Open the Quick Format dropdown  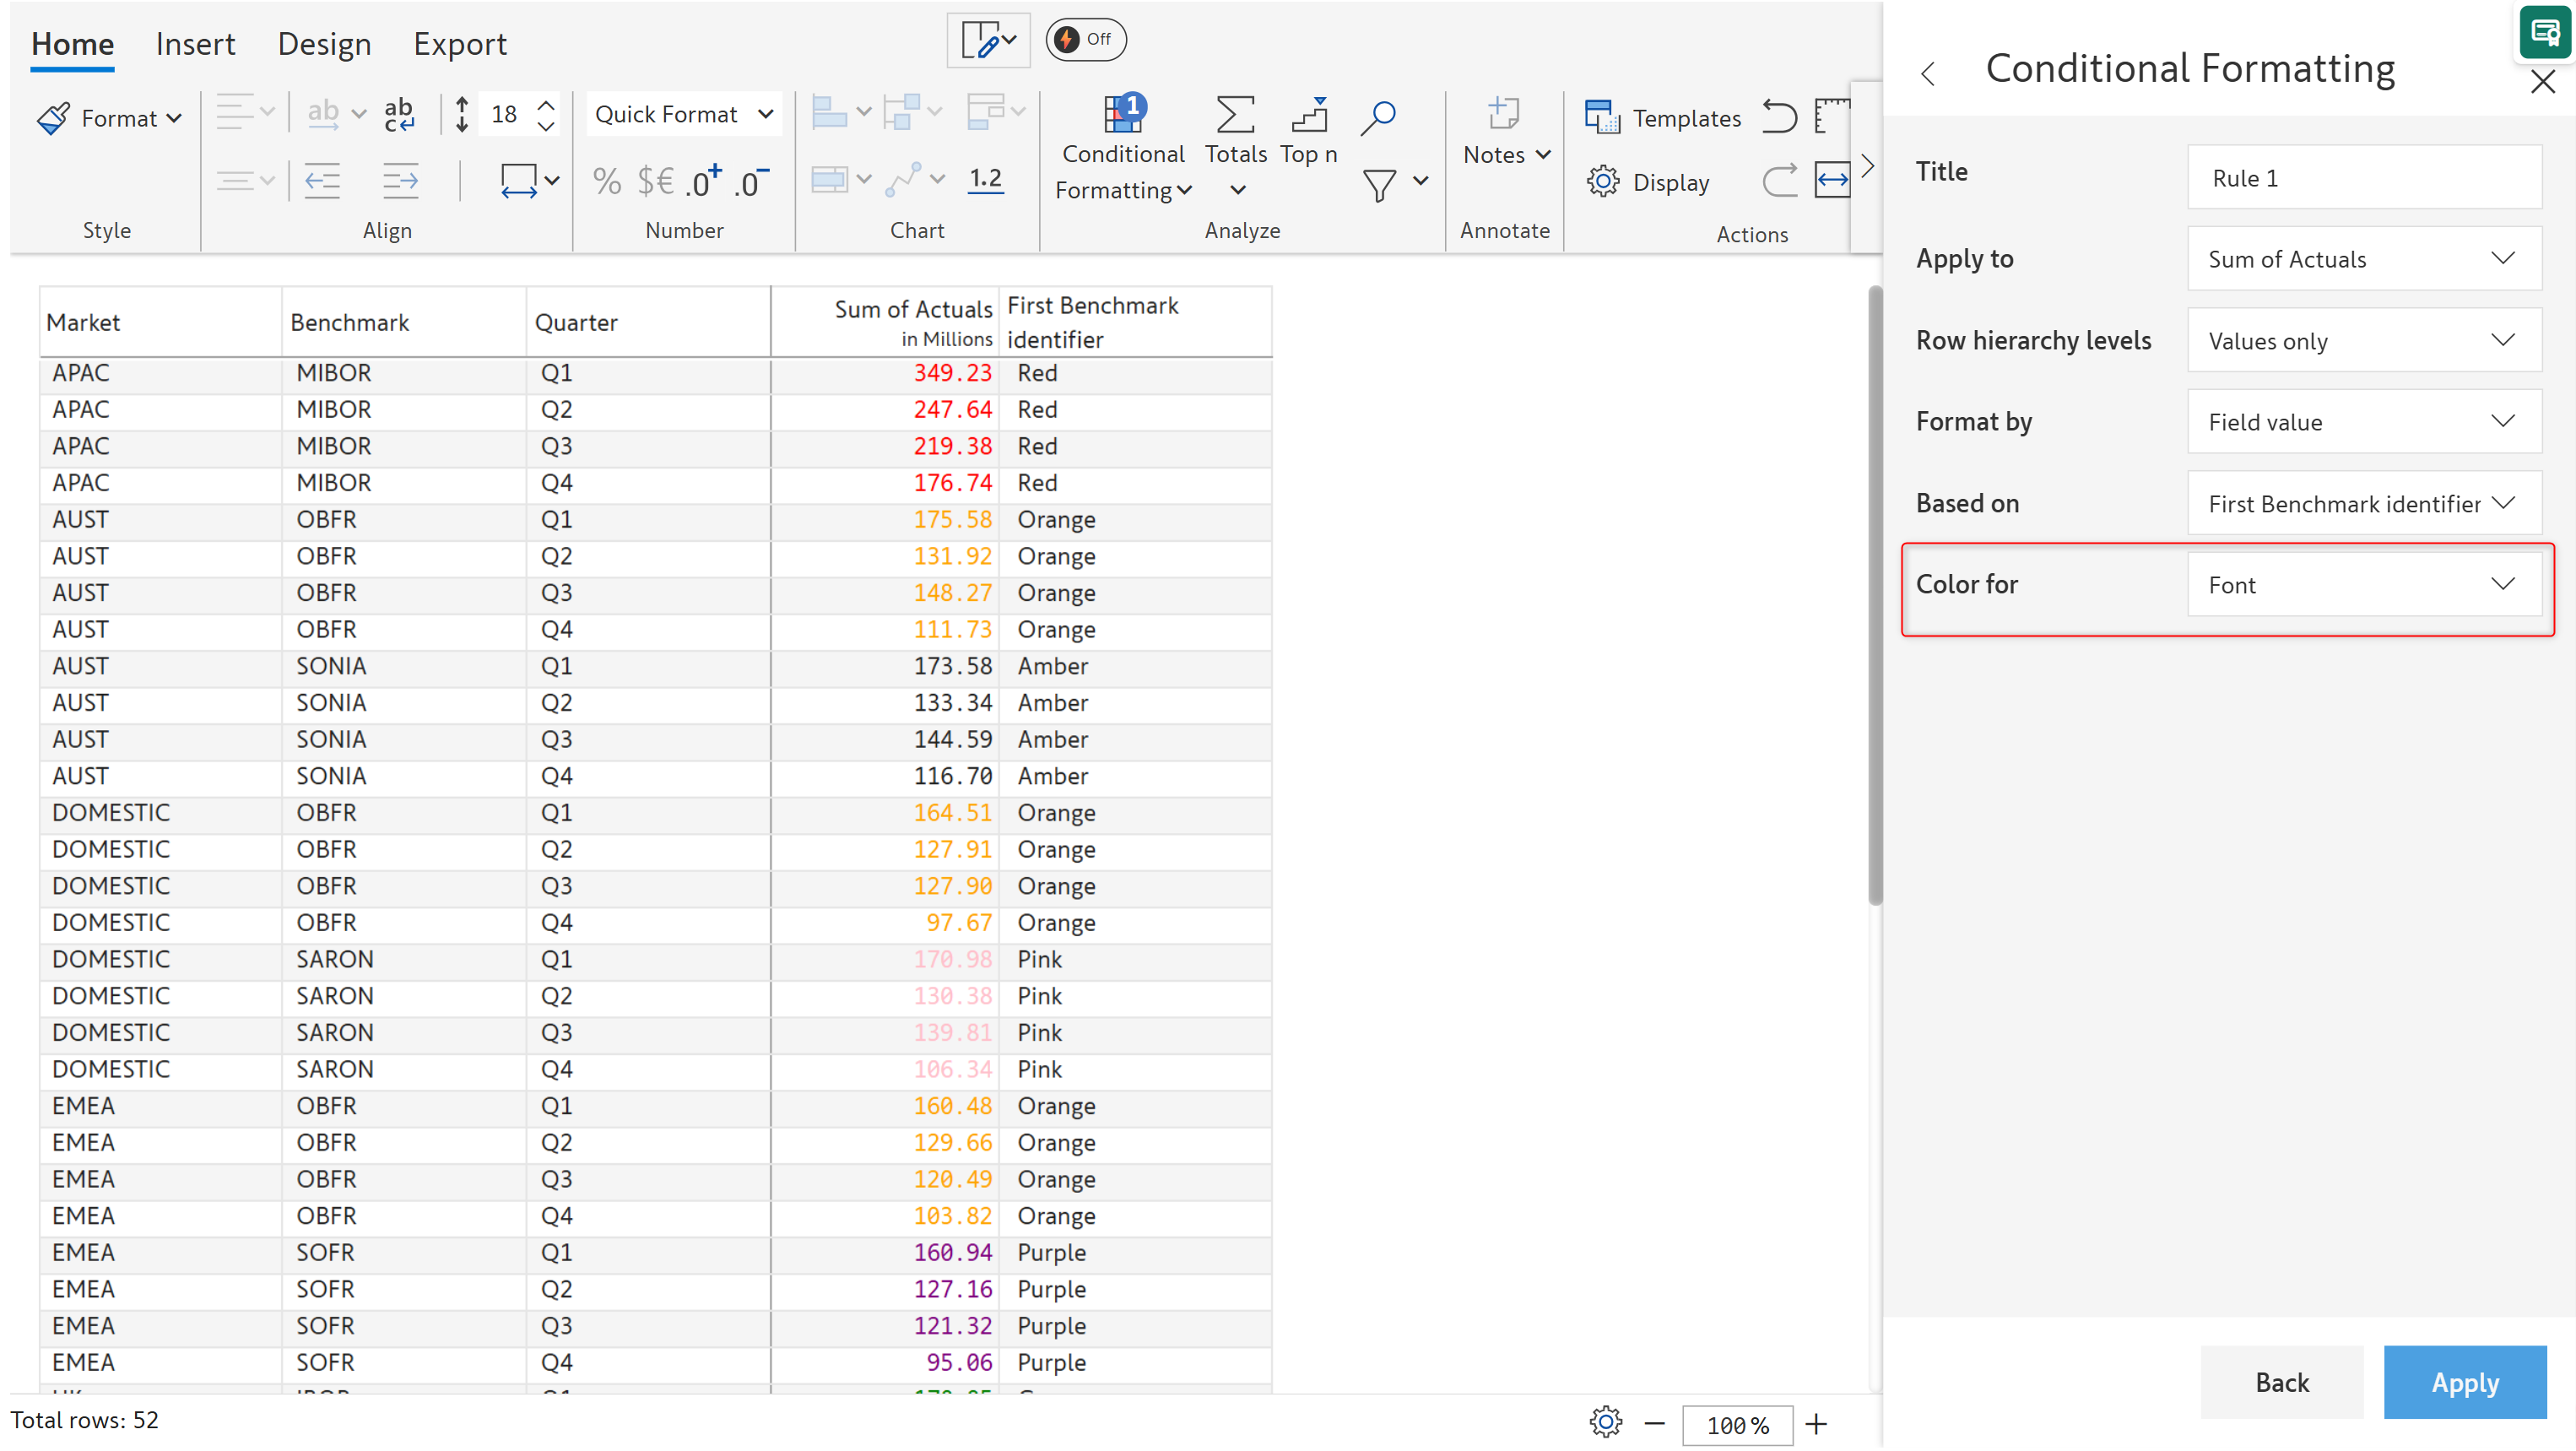(x=683, y=115)
